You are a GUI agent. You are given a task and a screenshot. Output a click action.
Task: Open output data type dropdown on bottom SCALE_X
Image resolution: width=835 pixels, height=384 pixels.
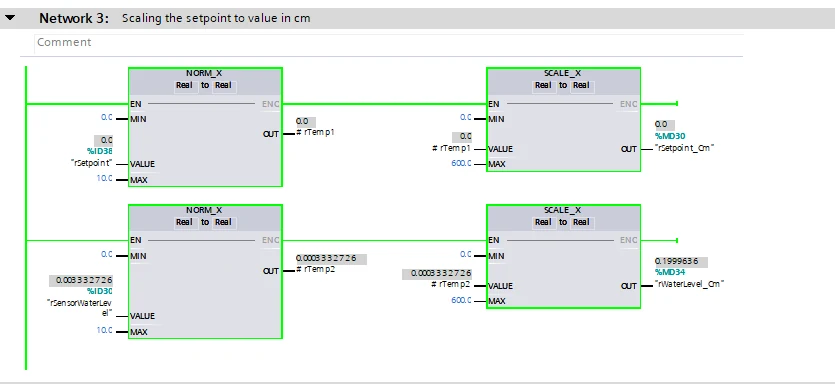click(x=582, y=222)
